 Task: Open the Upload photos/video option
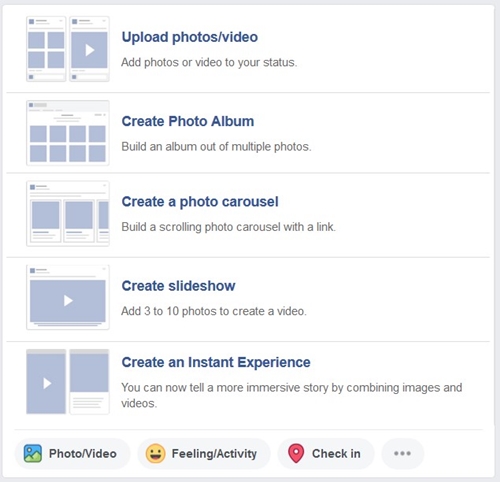tap(190, 37)
